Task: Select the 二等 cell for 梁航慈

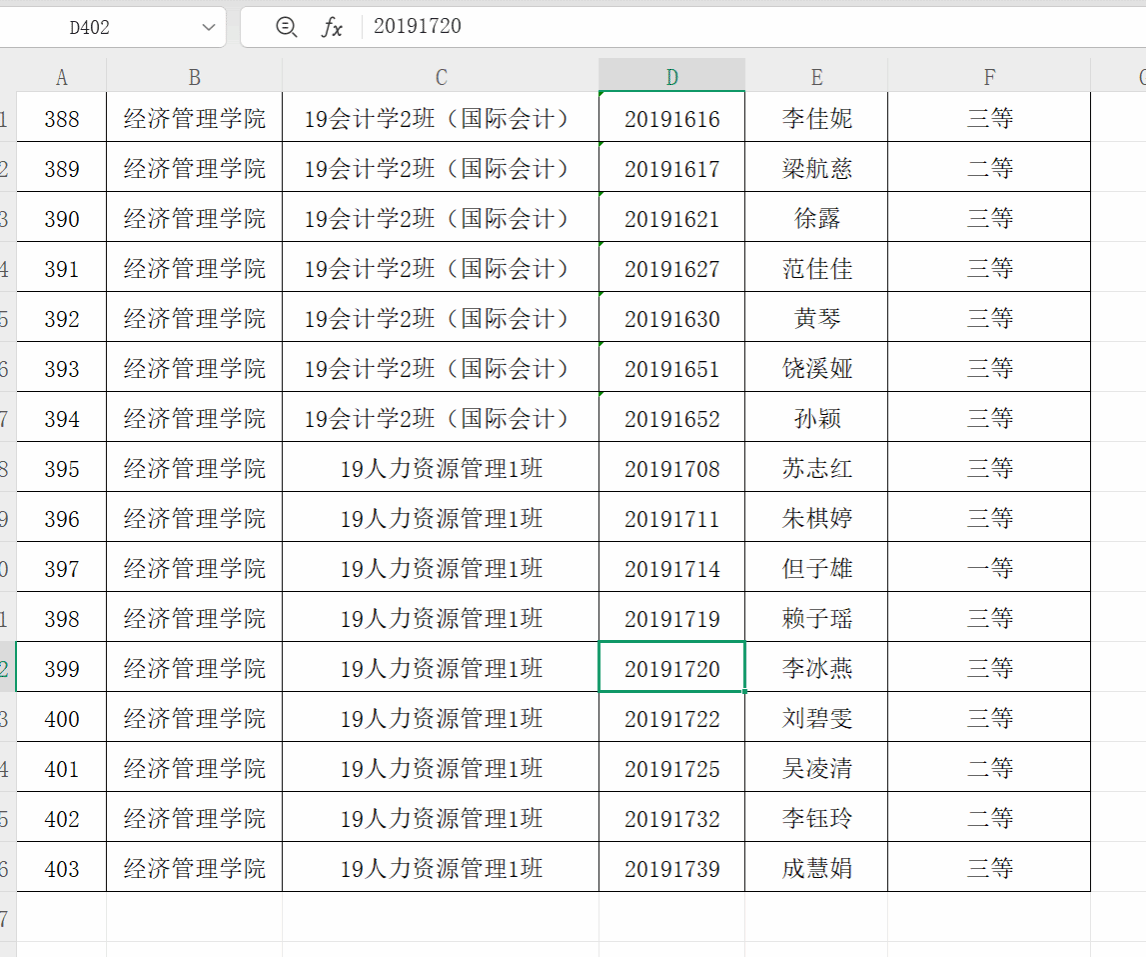Action: point(989,169)
